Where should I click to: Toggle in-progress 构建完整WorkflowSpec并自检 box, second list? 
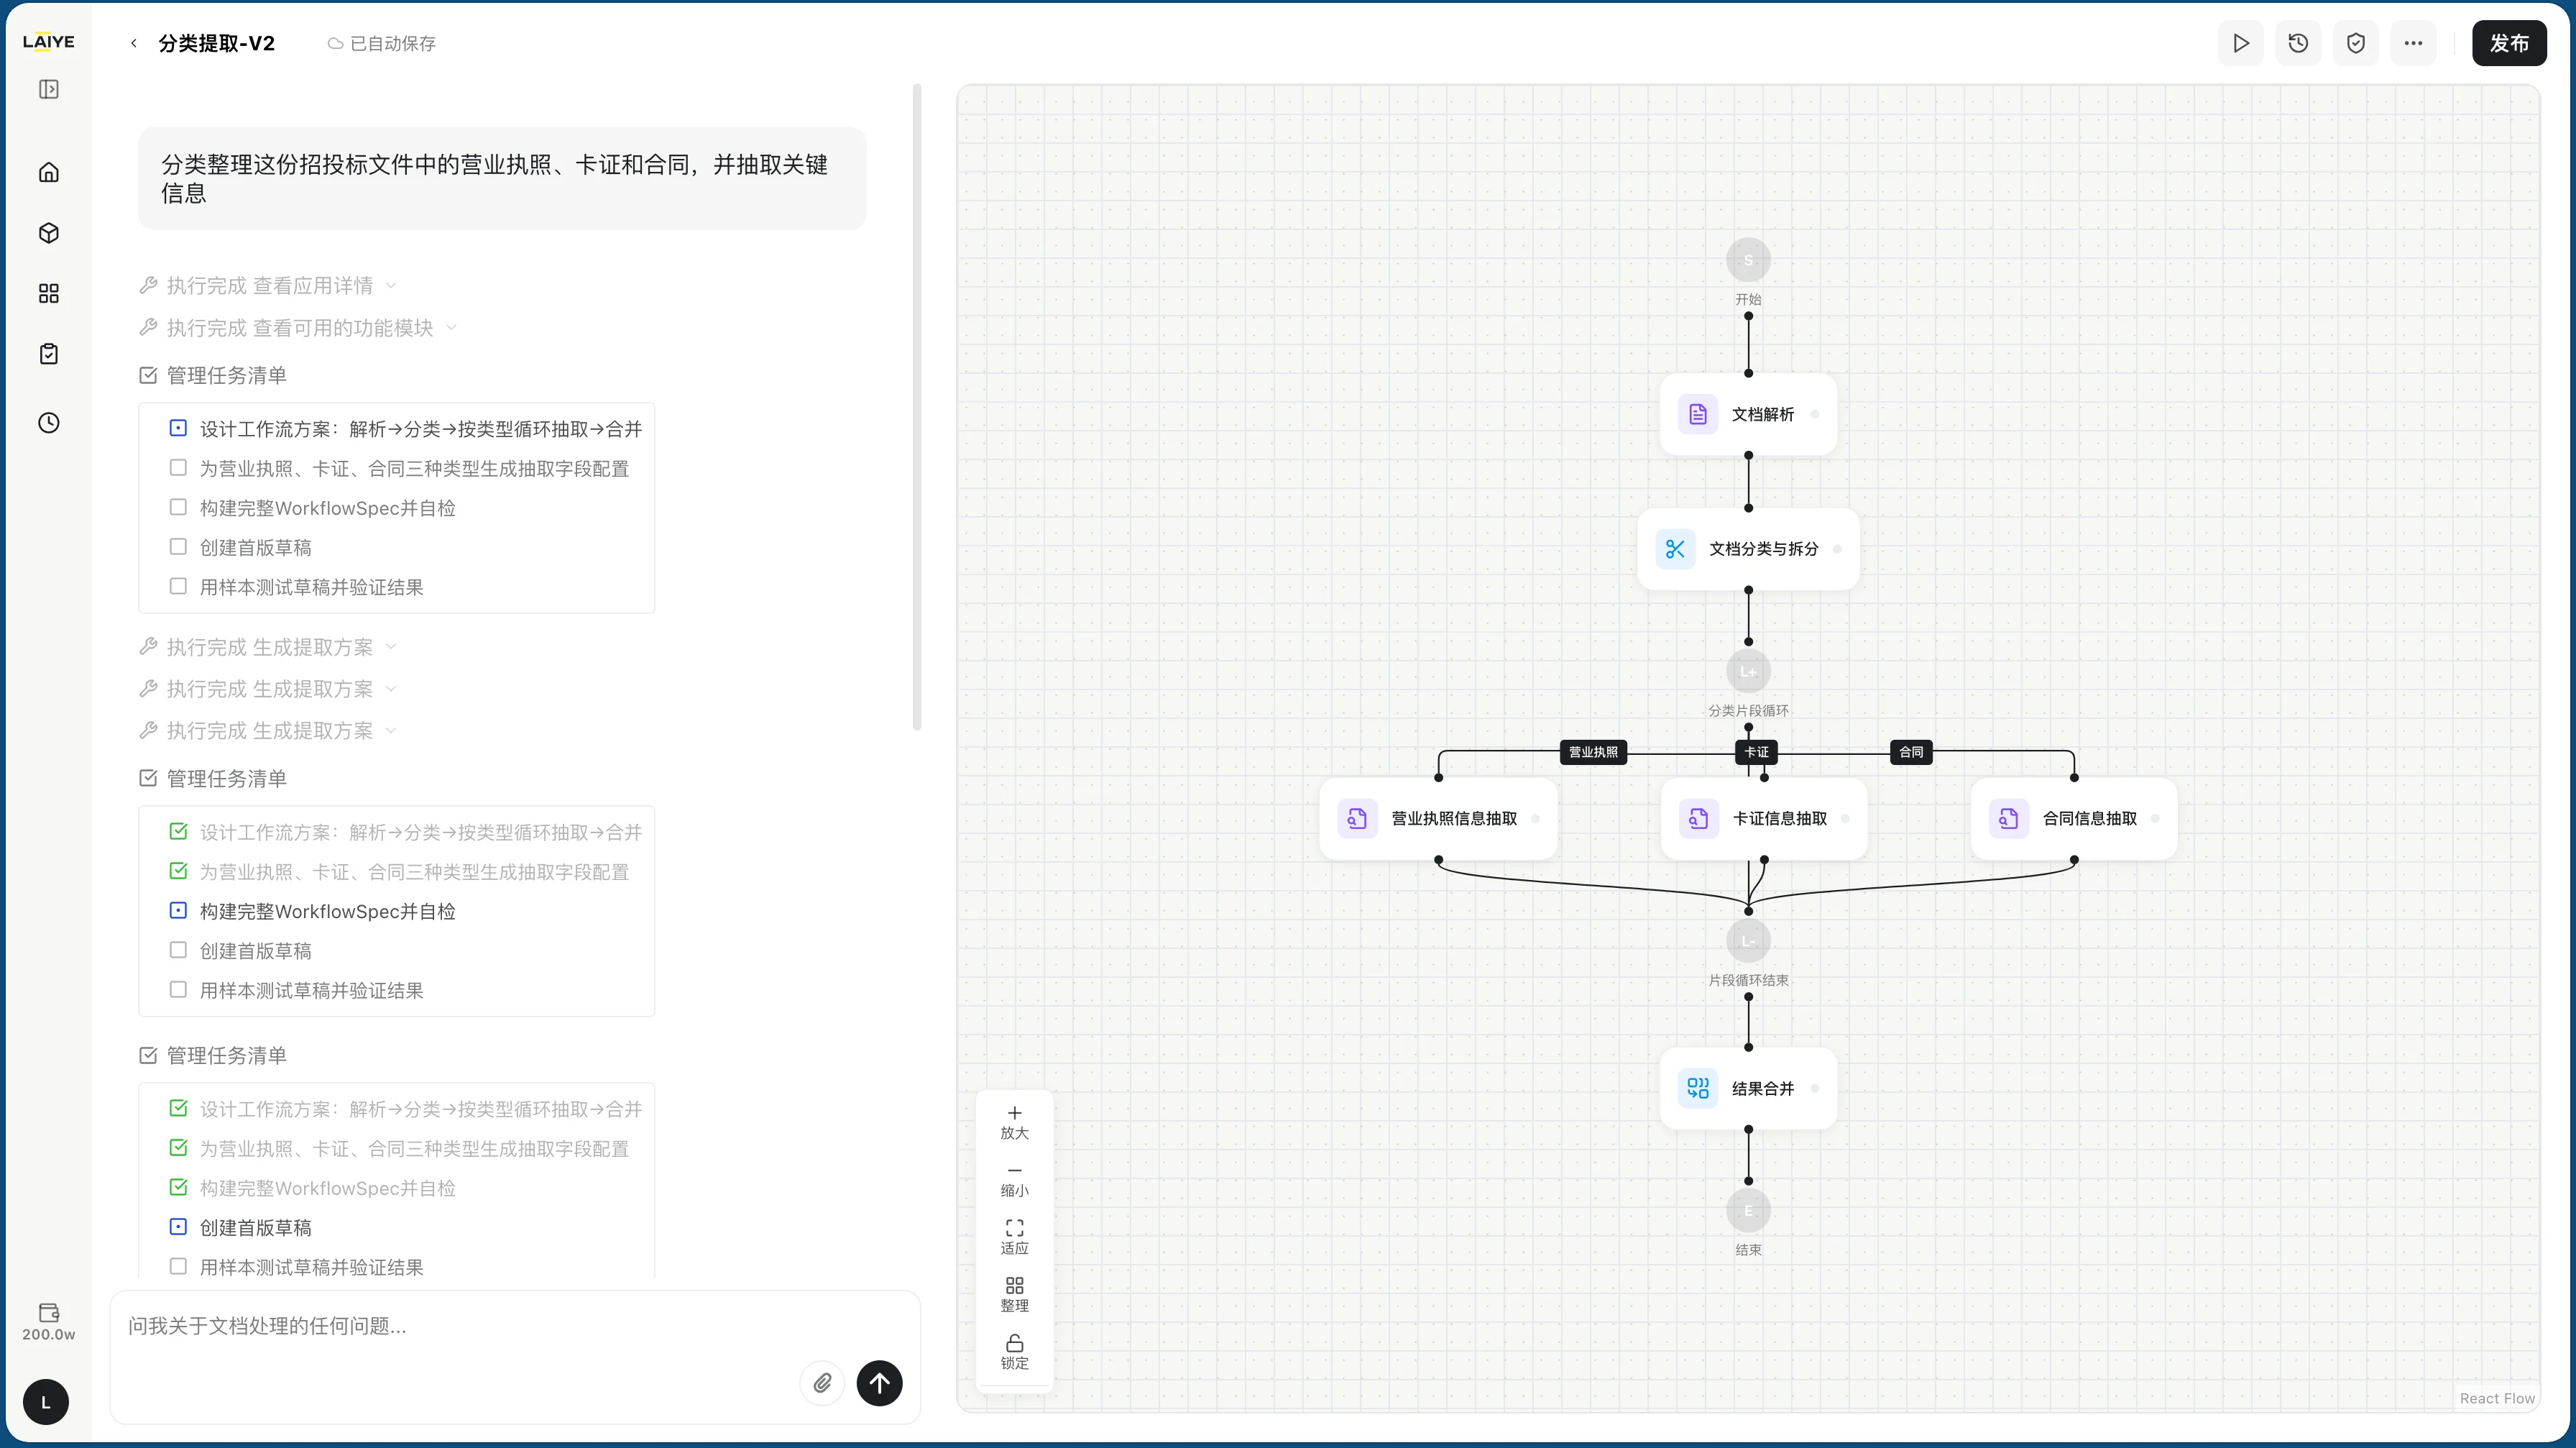(178, 910)
